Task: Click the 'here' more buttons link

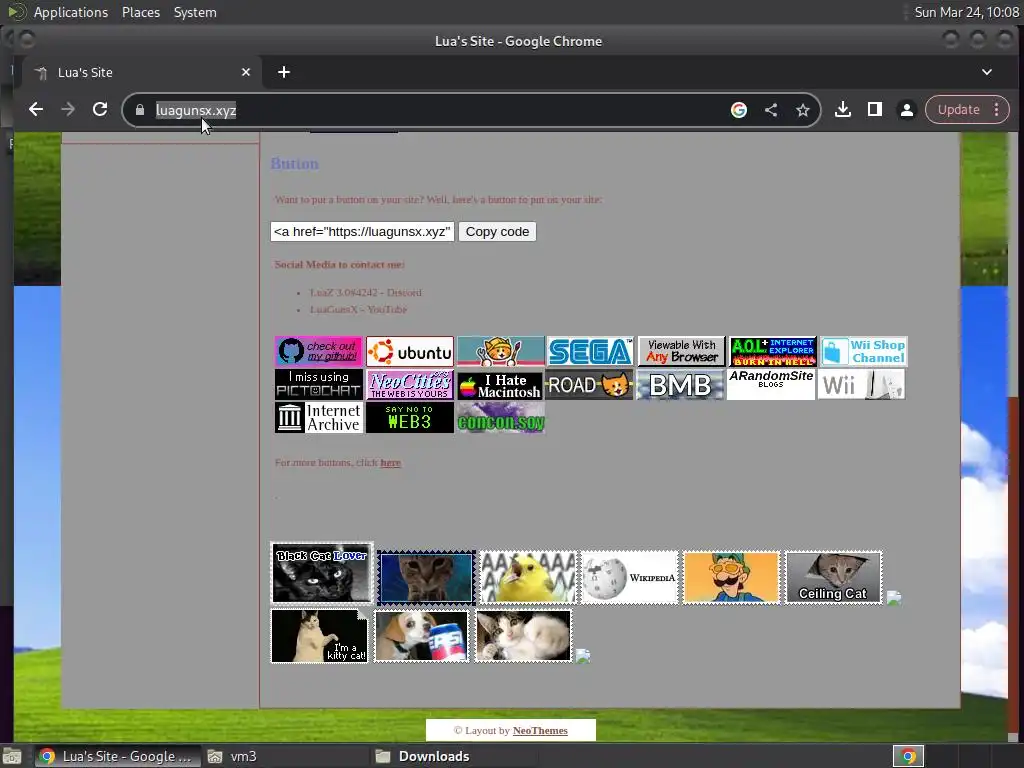Action: tap(391, 462)
